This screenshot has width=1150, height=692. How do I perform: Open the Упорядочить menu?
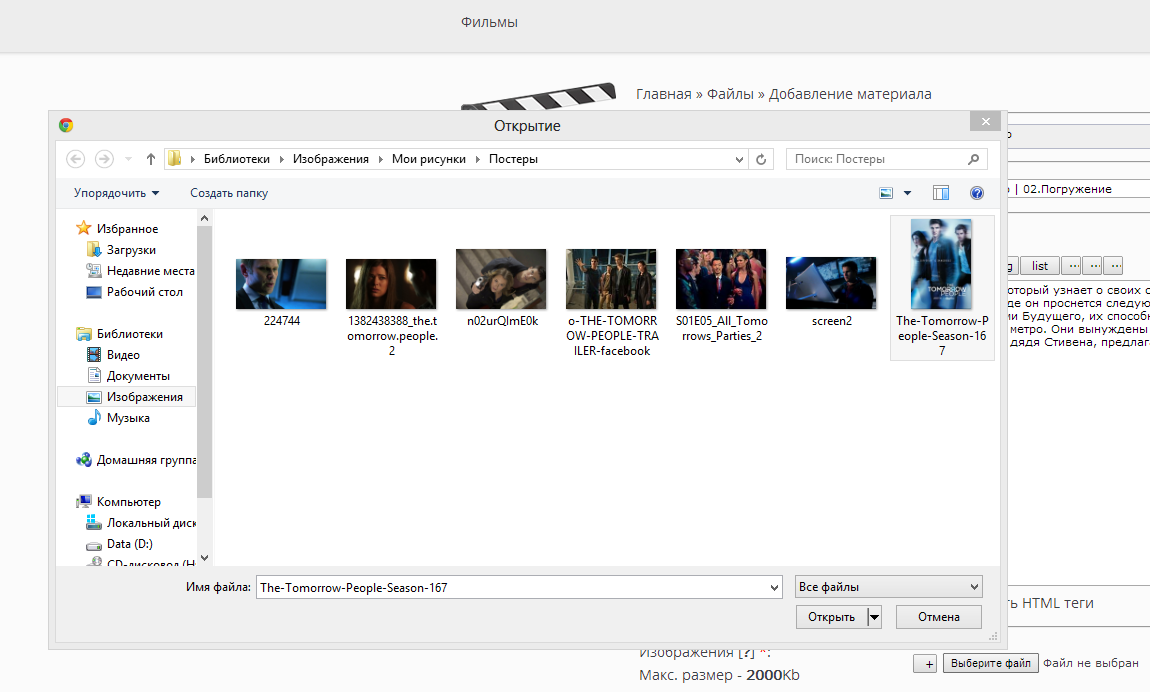(117, 193)
